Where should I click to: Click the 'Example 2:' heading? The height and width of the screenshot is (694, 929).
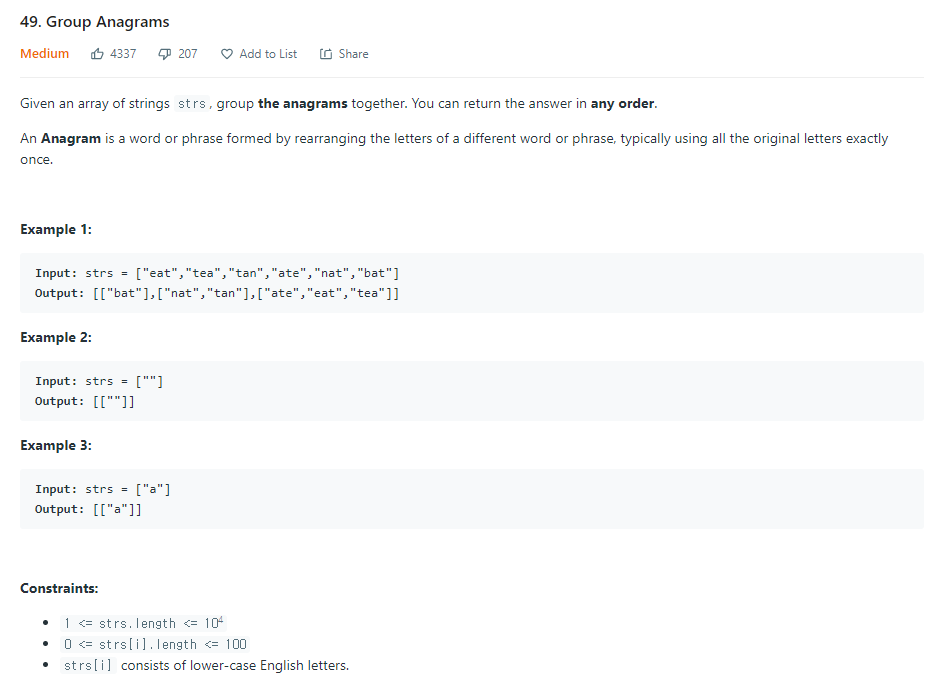tap(56, 338)
